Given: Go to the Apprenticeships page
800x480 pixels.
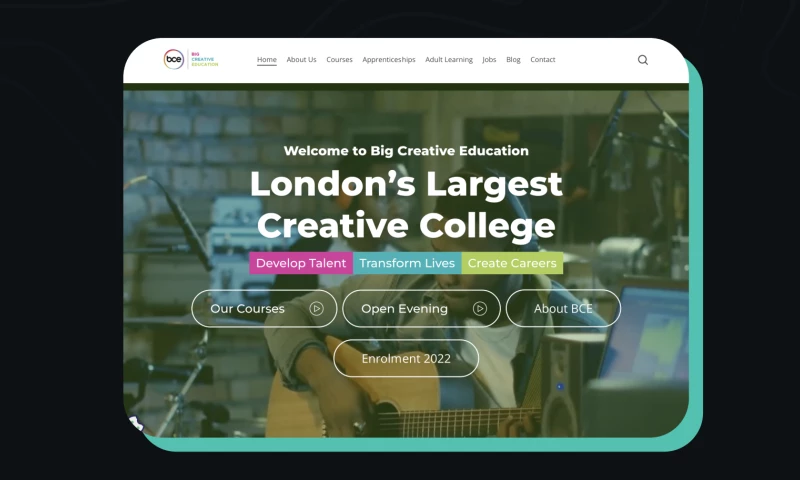Looking at the screenshot, I should tap(389, 60).
